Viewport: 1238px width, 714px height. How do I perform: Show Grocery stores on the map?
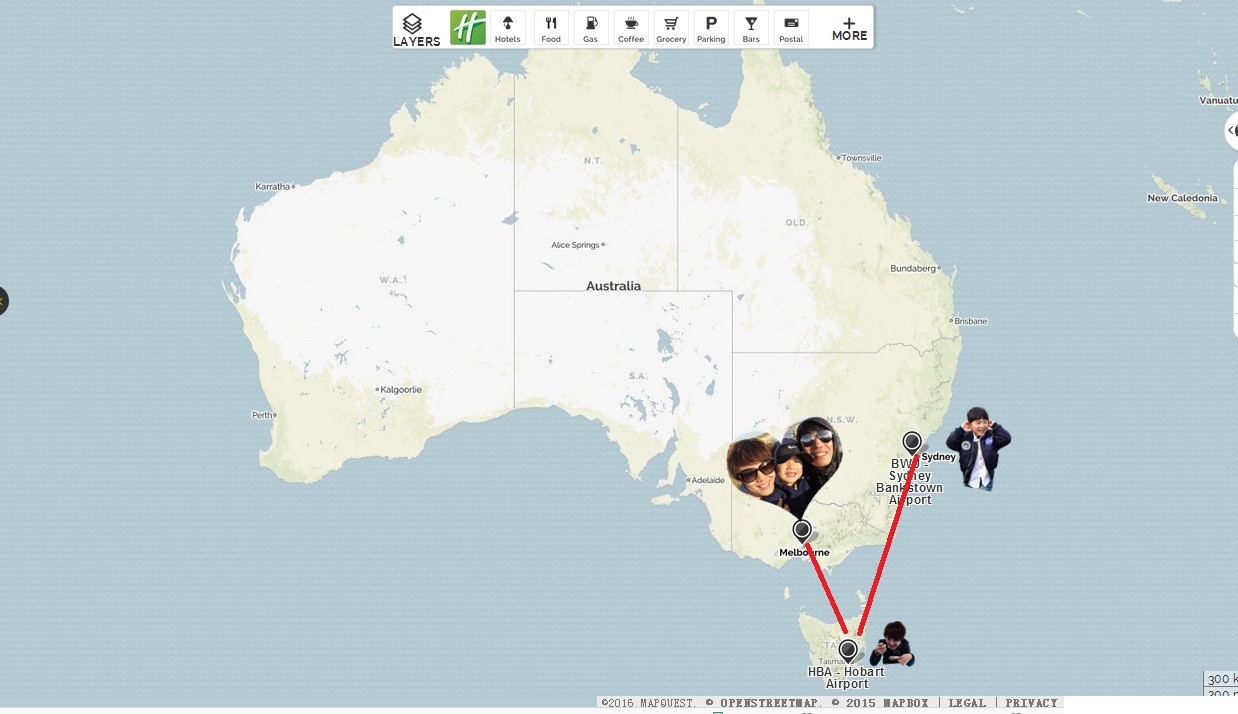(671, 28)
